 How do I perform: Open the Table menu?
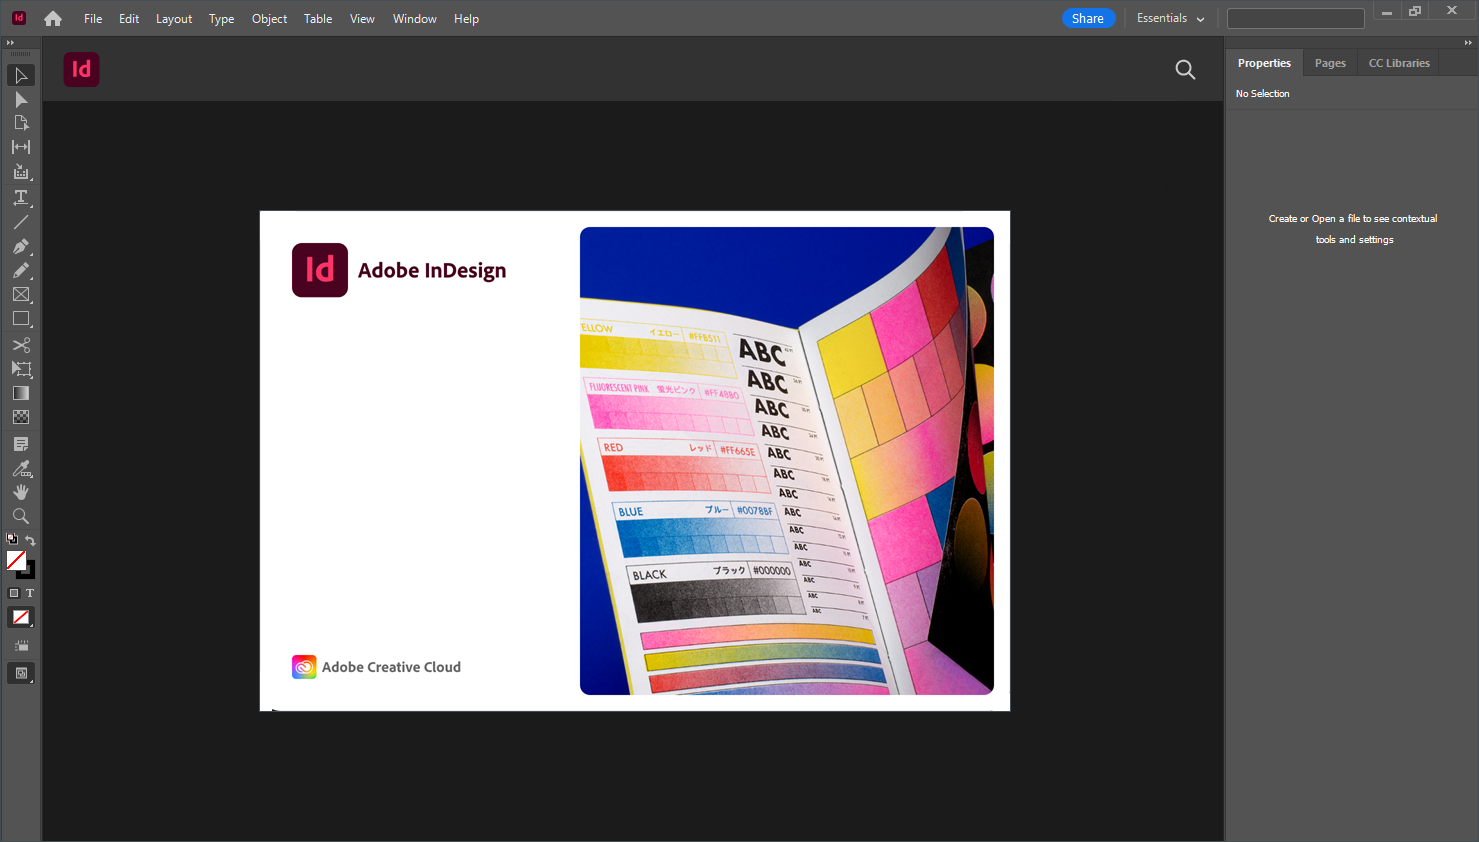[x=318, y=19]
